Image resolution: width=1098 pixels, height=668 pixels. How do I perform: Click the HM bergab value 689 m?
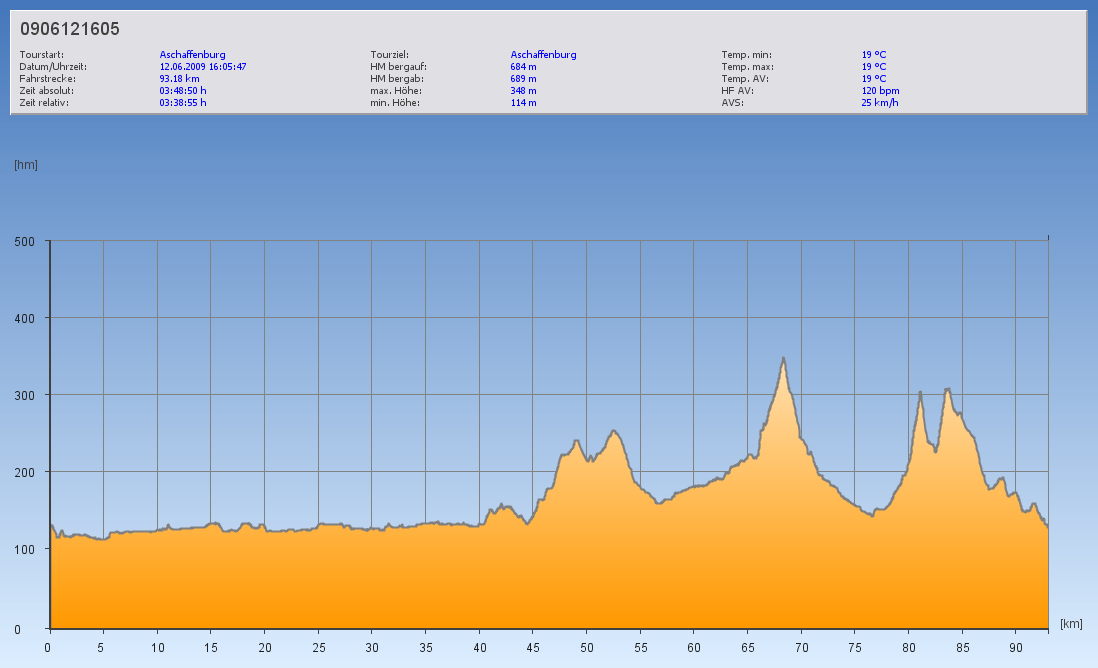click(523, 79)
